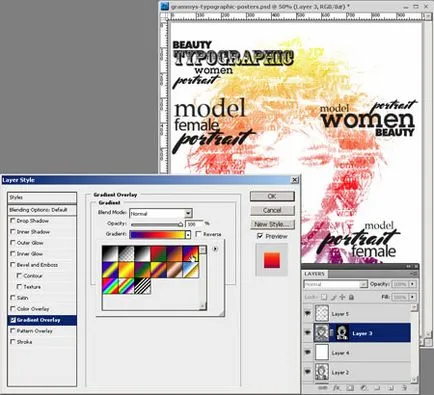Click the lock transparent pixels icon
Screen dimensions: 434x395
point(324,297)
